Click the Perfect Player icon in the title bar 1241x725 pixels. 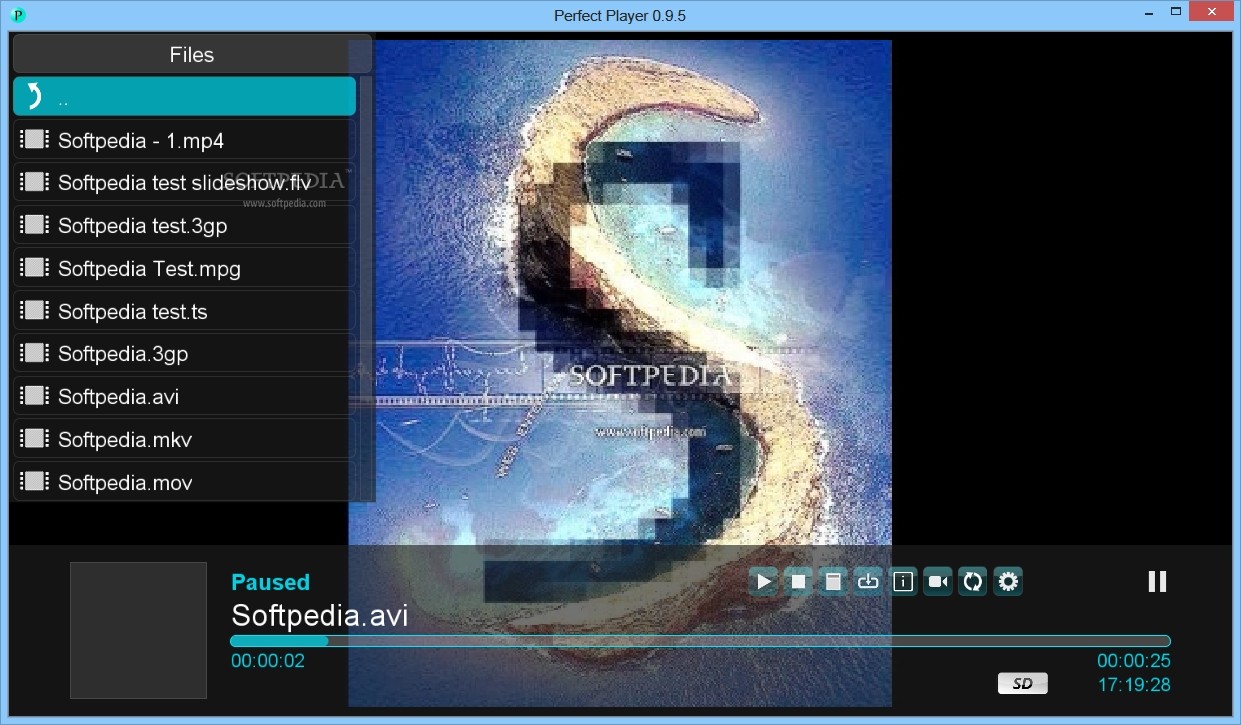[18, 15]
